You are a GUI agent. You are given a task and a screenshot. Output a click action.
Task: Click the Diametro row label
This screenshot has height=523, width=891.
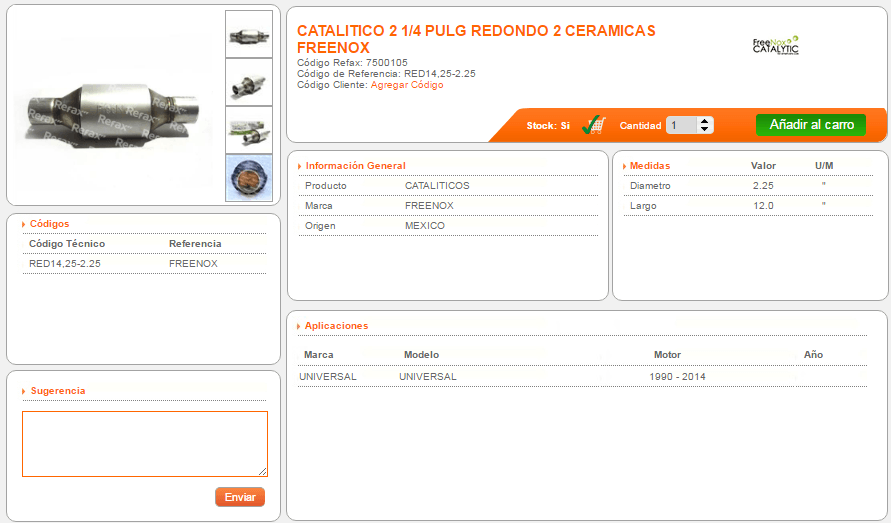[x=650, y=186]
